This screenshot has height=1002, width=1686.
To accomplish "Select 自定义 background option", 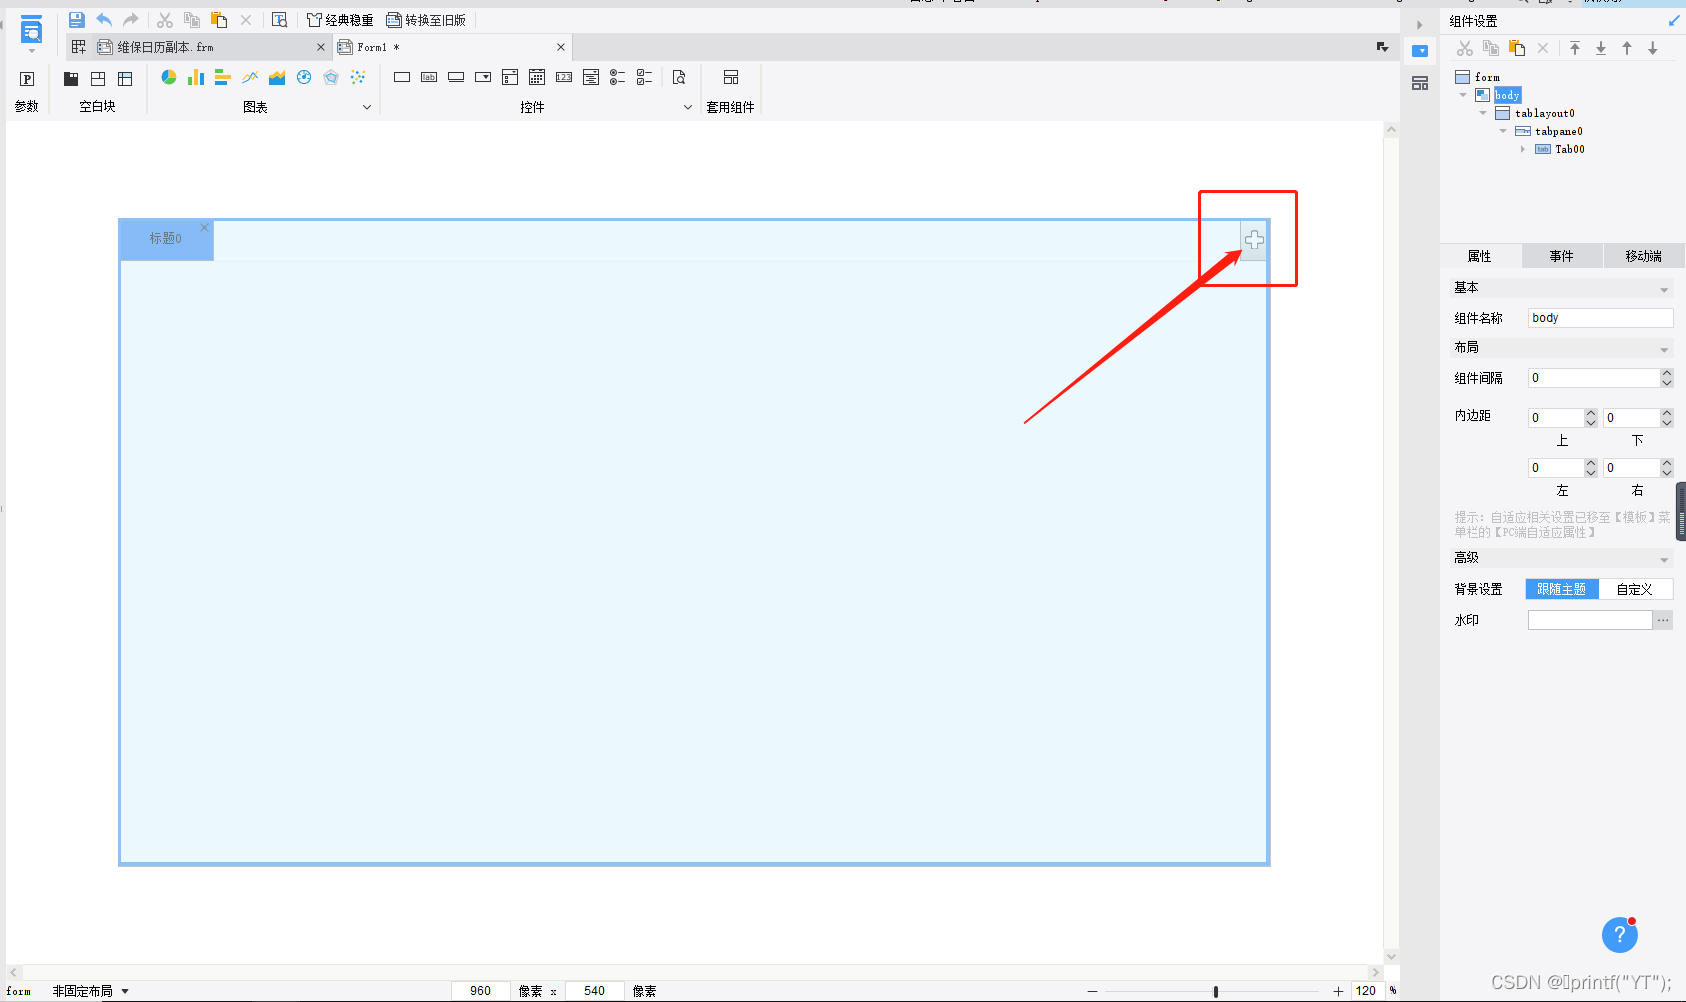I will [x=1635, y=589].
